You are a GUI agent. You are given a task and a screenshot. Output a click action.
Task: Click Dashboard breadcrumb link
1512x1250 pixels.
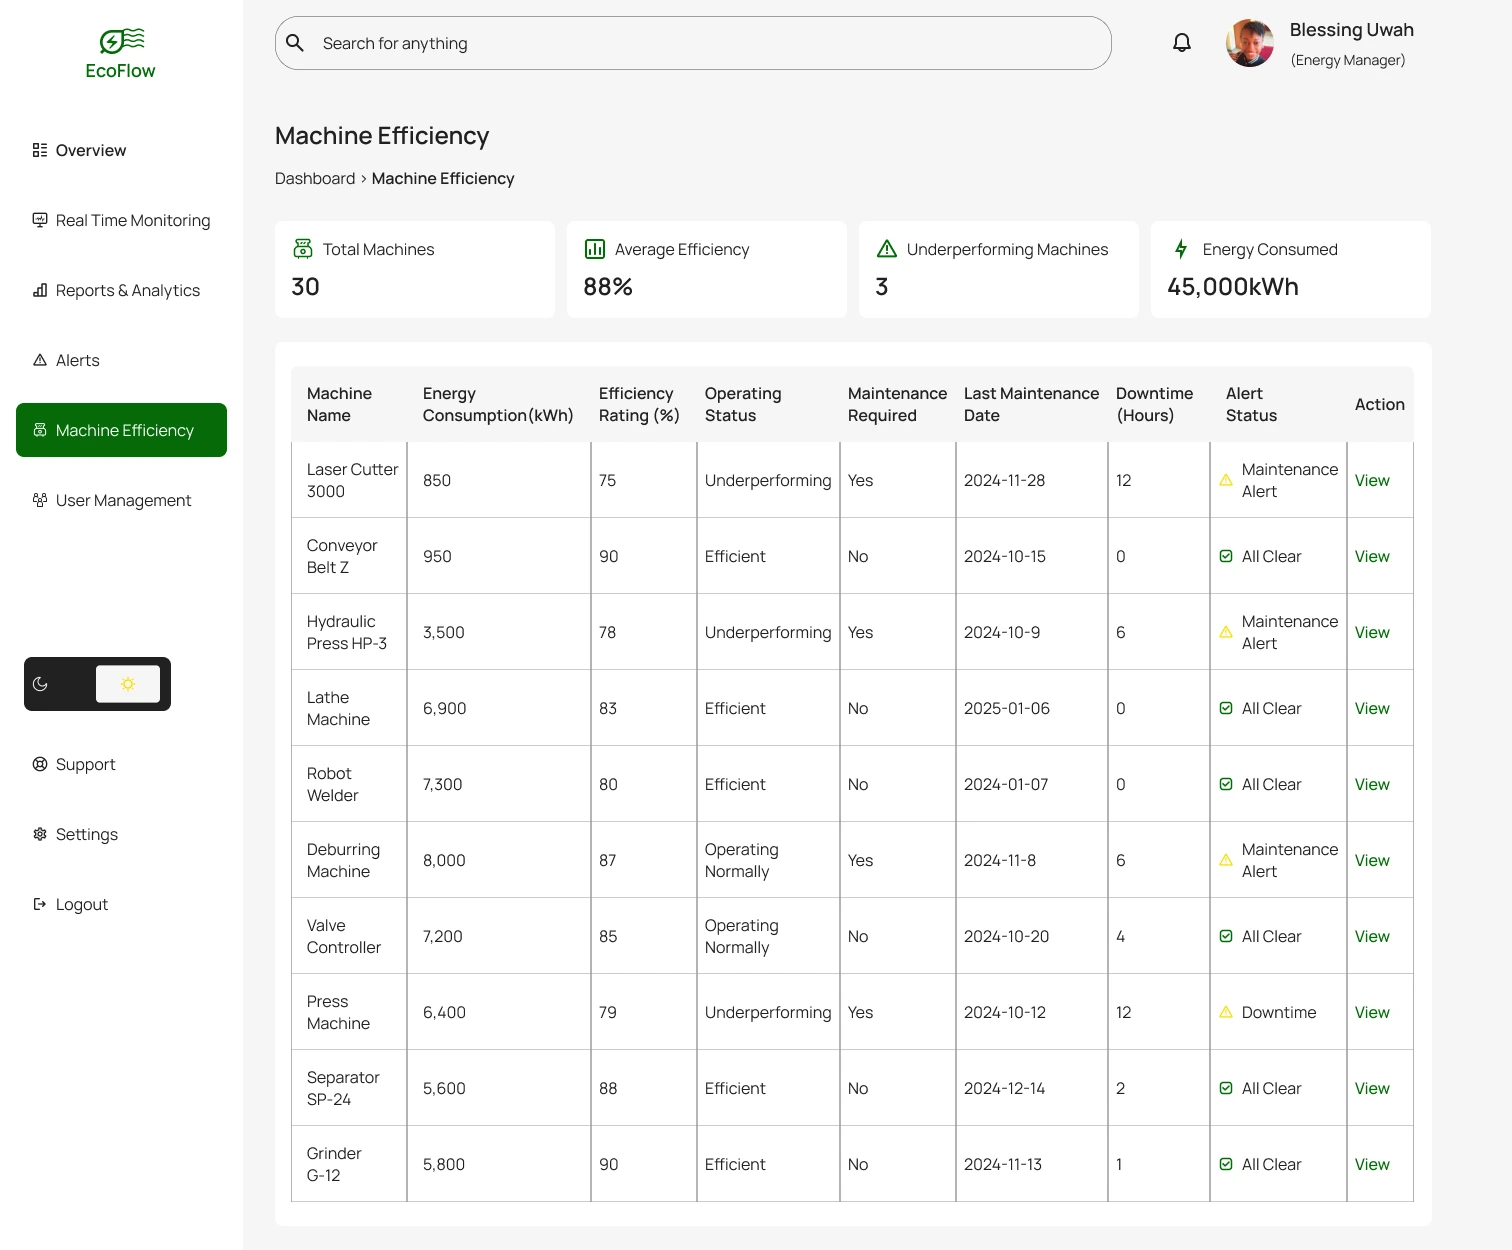click(315, 179)
